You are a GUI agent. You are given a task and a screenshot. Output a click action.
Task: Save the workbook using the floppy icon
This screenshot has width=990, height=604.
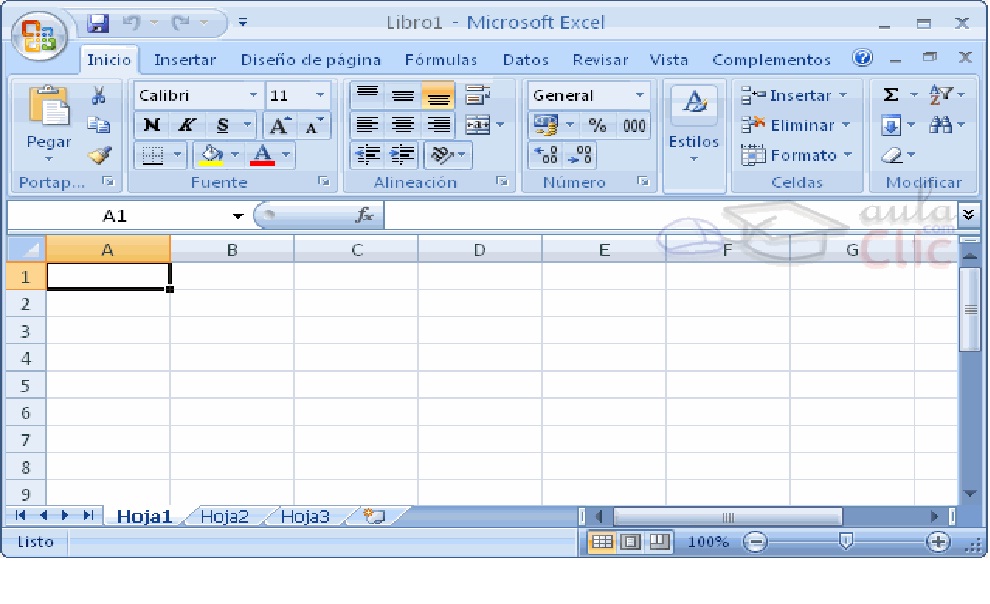[x=98, y=23]
